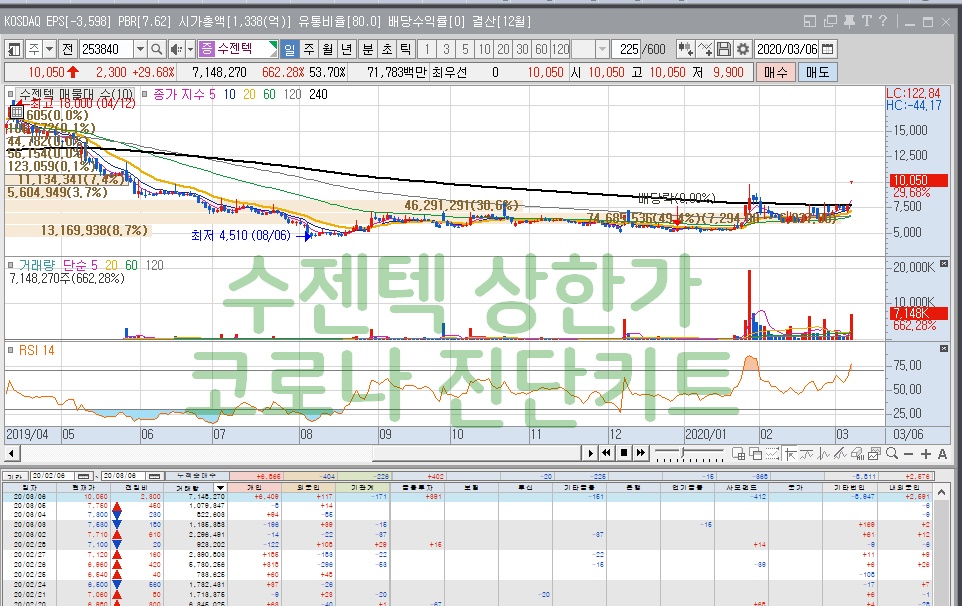Open the 누적순매수 dropdown arrow in table header
Viewport: 962px width, 606px height.
pos(221,488)
